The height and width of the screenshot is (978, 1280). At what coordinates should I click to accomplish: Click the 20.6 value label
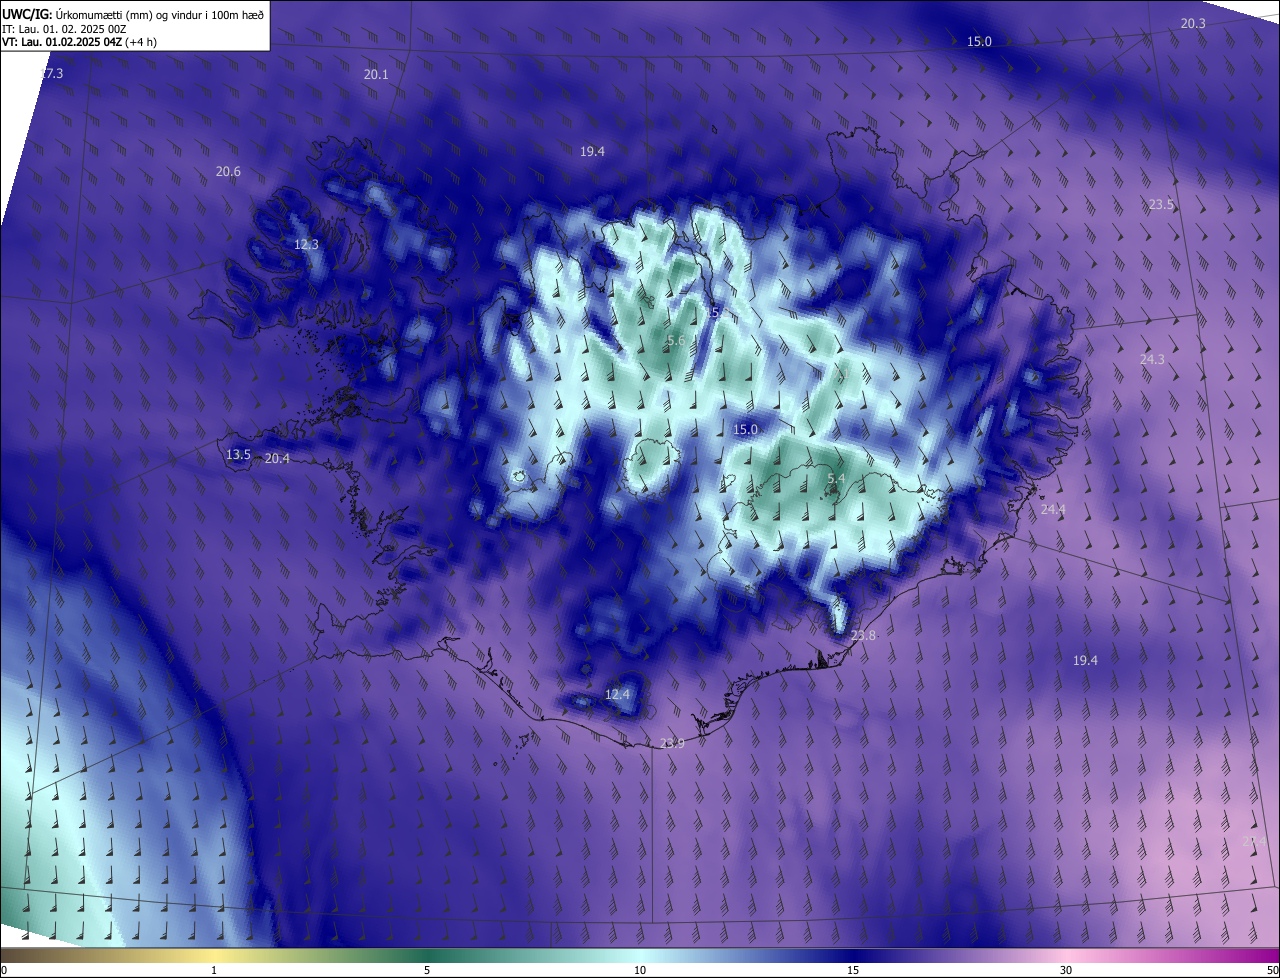[x=228, y=172]
